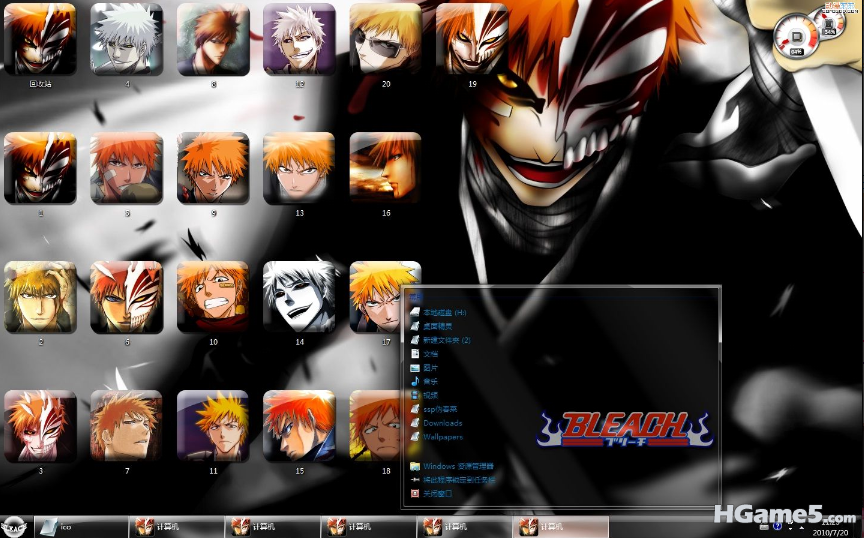
Task: Select desktop icon labeled 8
Action: pos(213,39)
